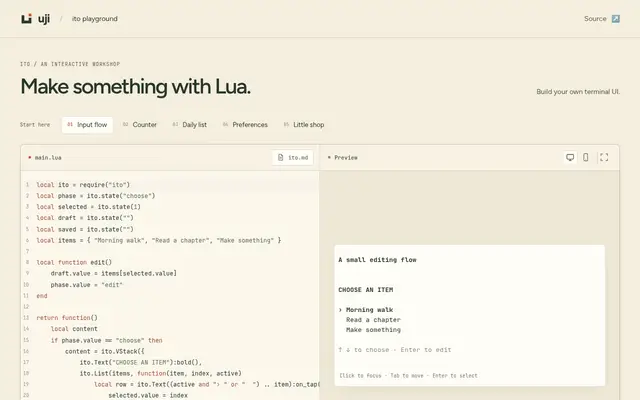Screen dimensions: 640x400
Task: Switch preview to mobile view icon
Action: (586, 157)
